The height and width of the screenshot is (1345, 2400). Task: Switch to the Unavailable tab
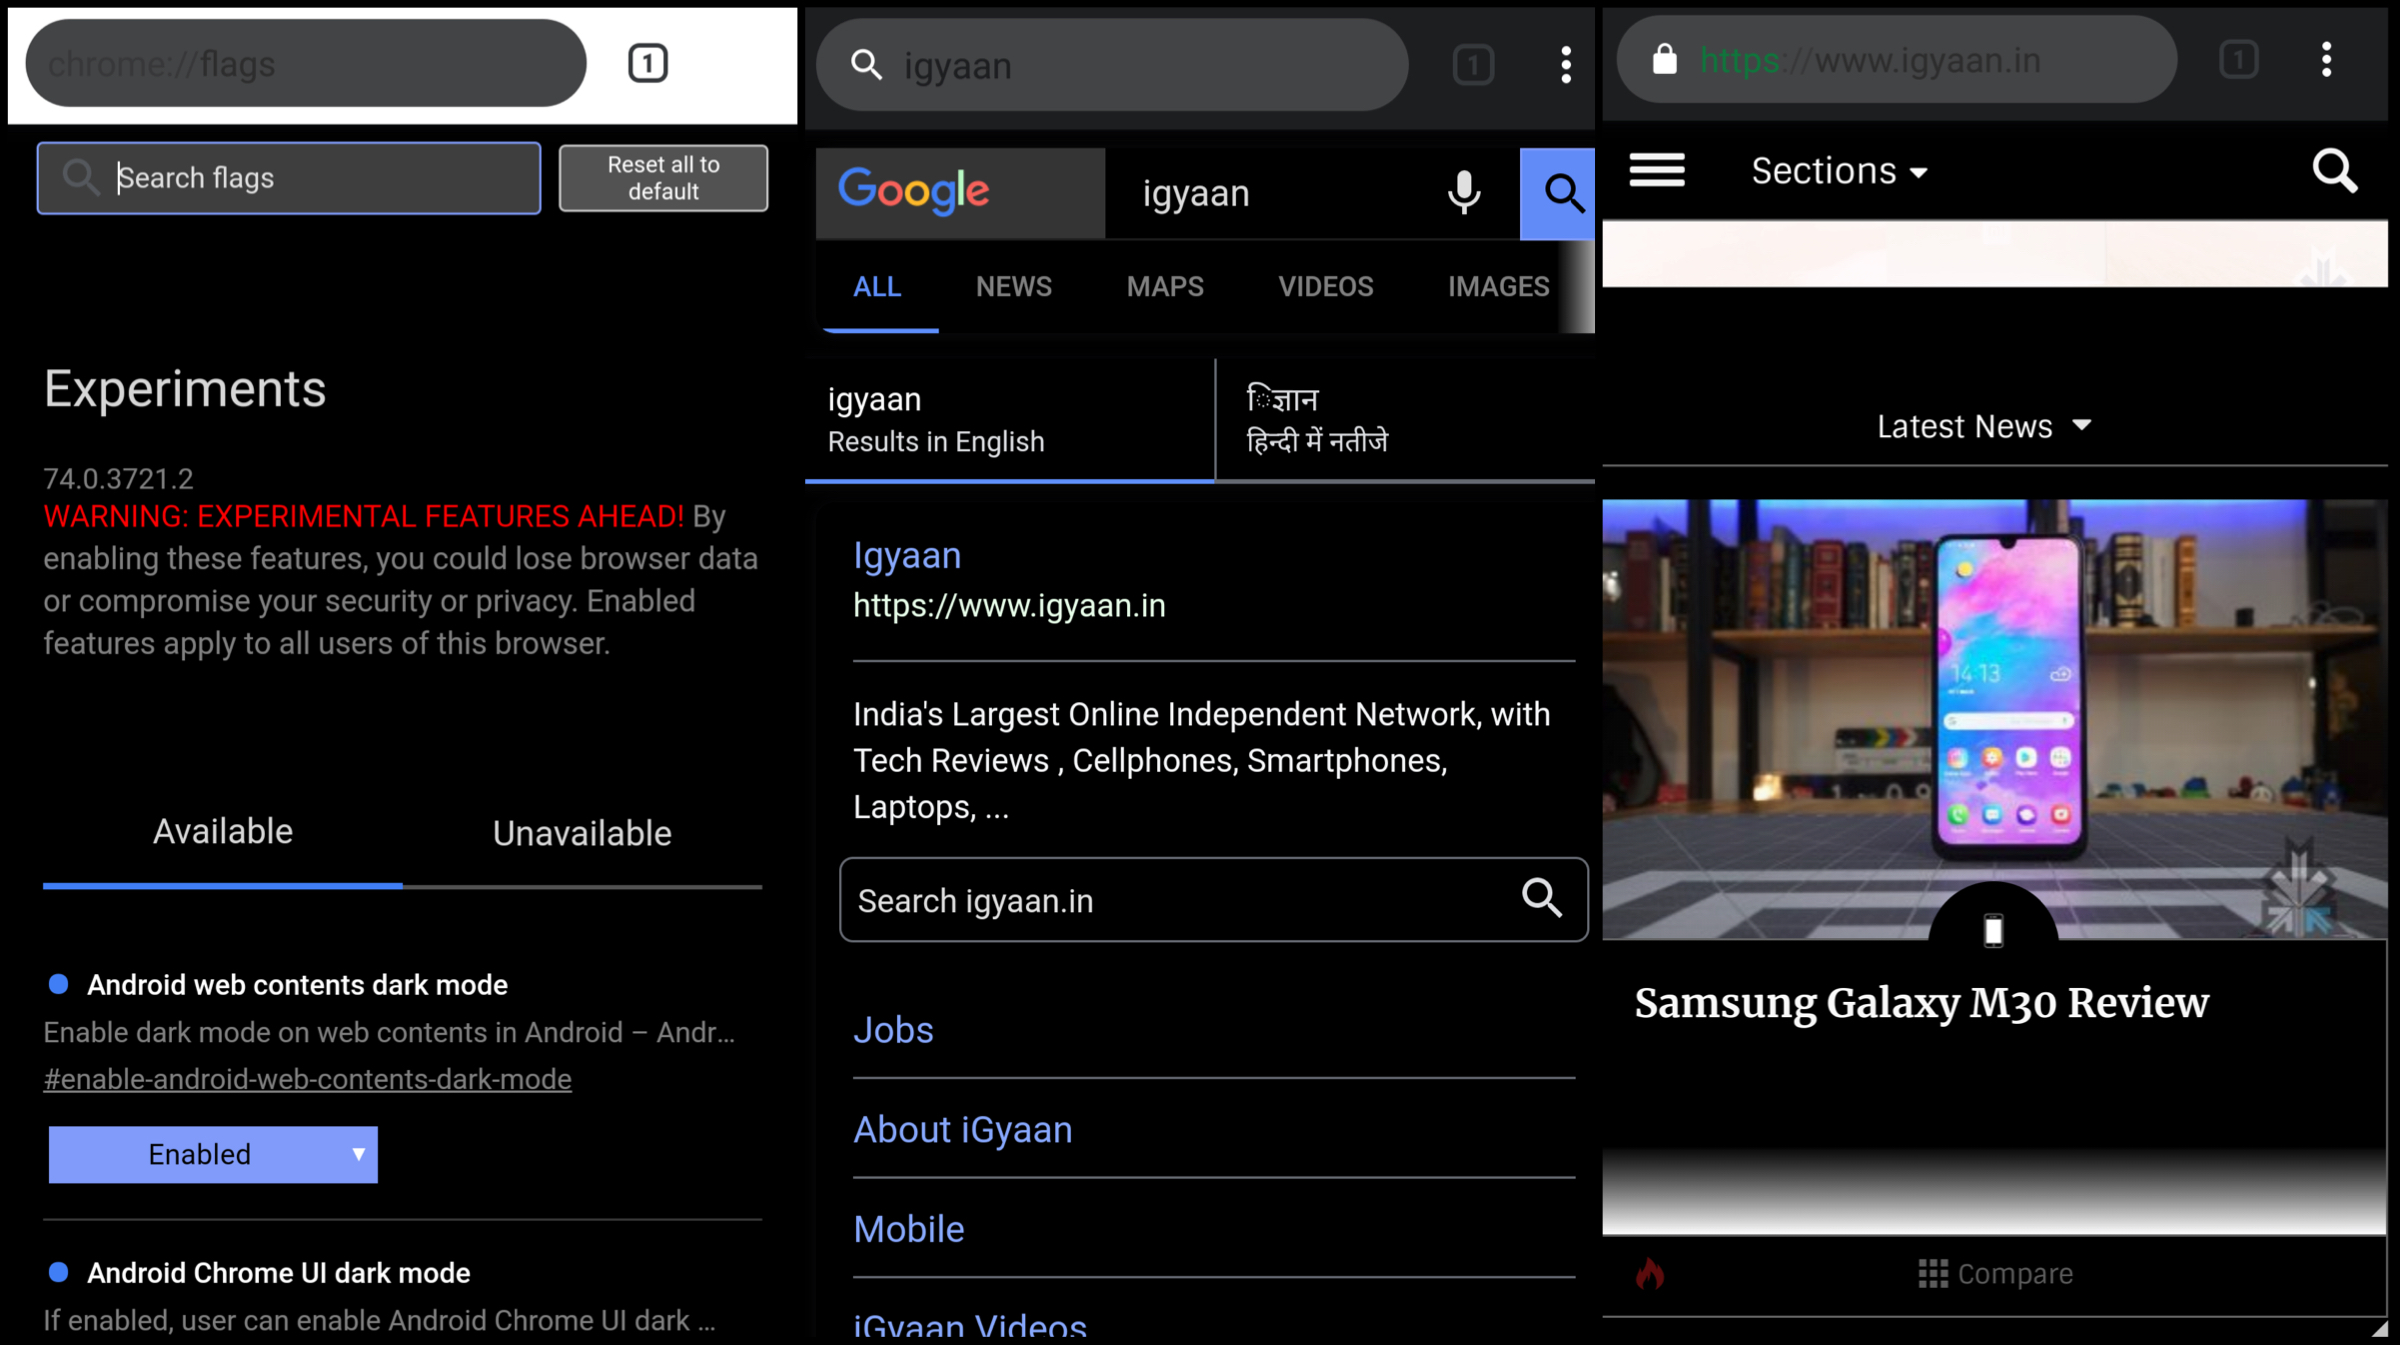(582, 833)
